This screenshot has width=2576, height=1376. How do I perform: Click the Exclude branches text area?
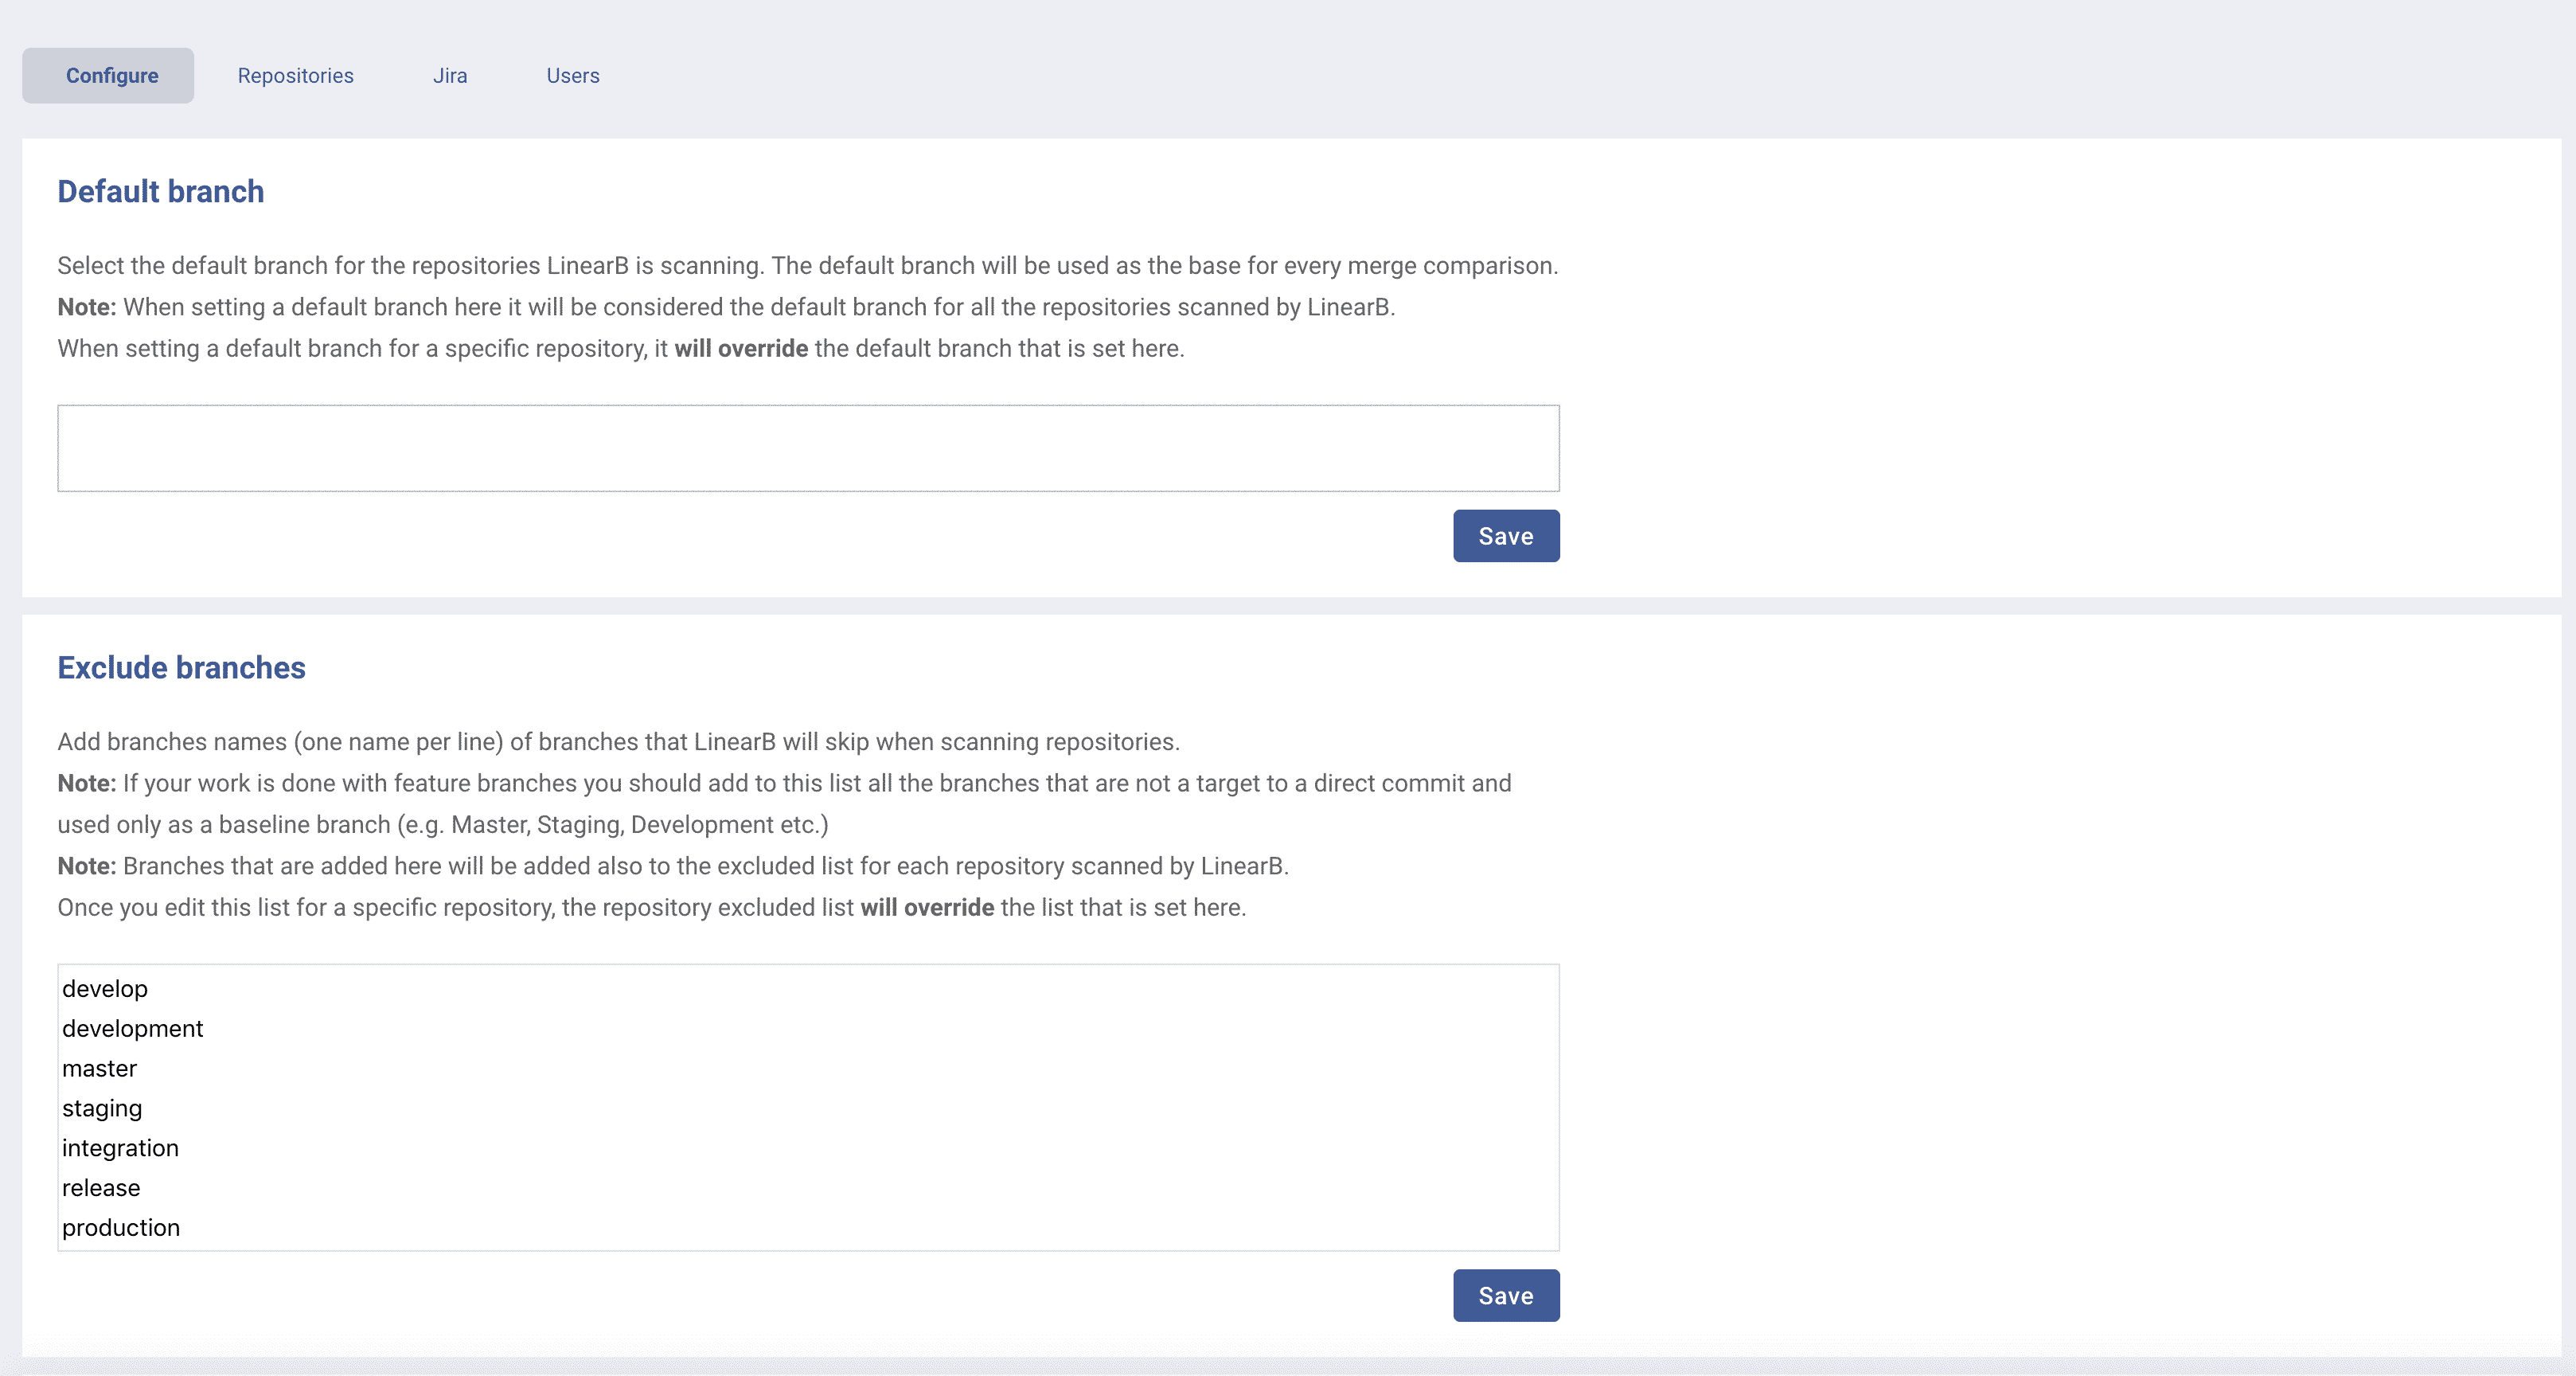point(808,1108)
